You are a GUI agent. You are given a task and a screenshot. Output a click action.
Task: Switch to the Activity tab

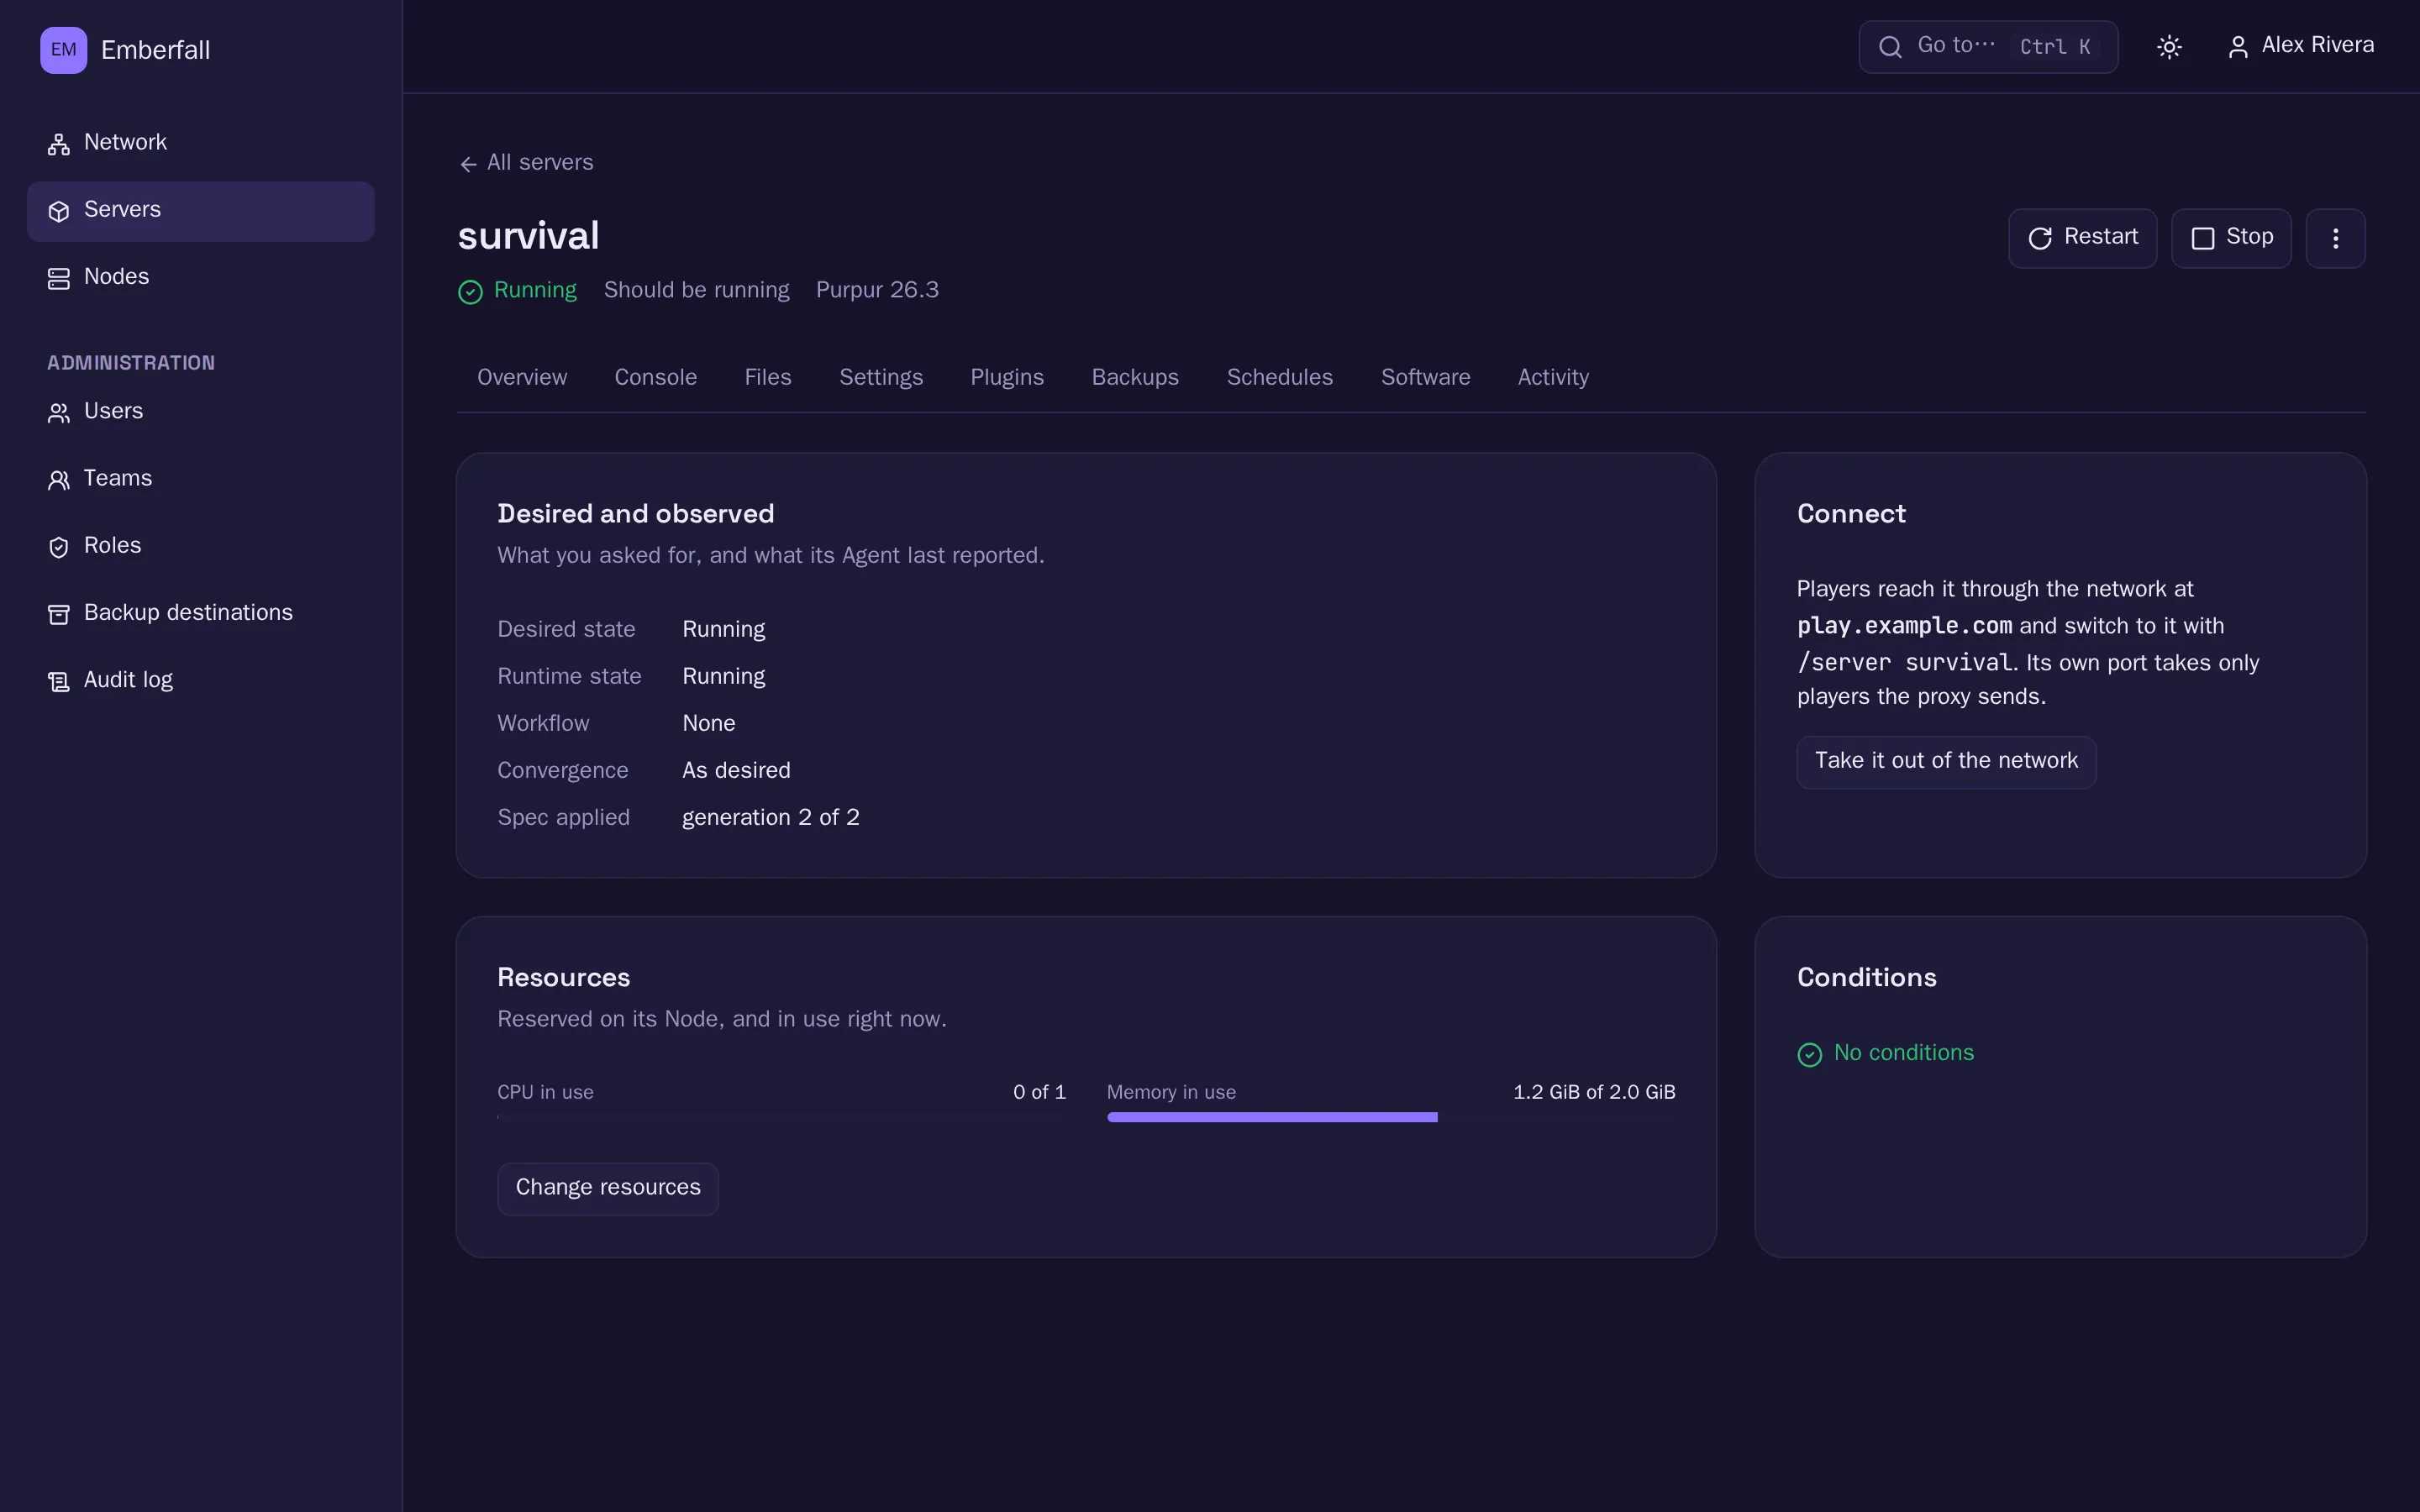[1553, 378]
